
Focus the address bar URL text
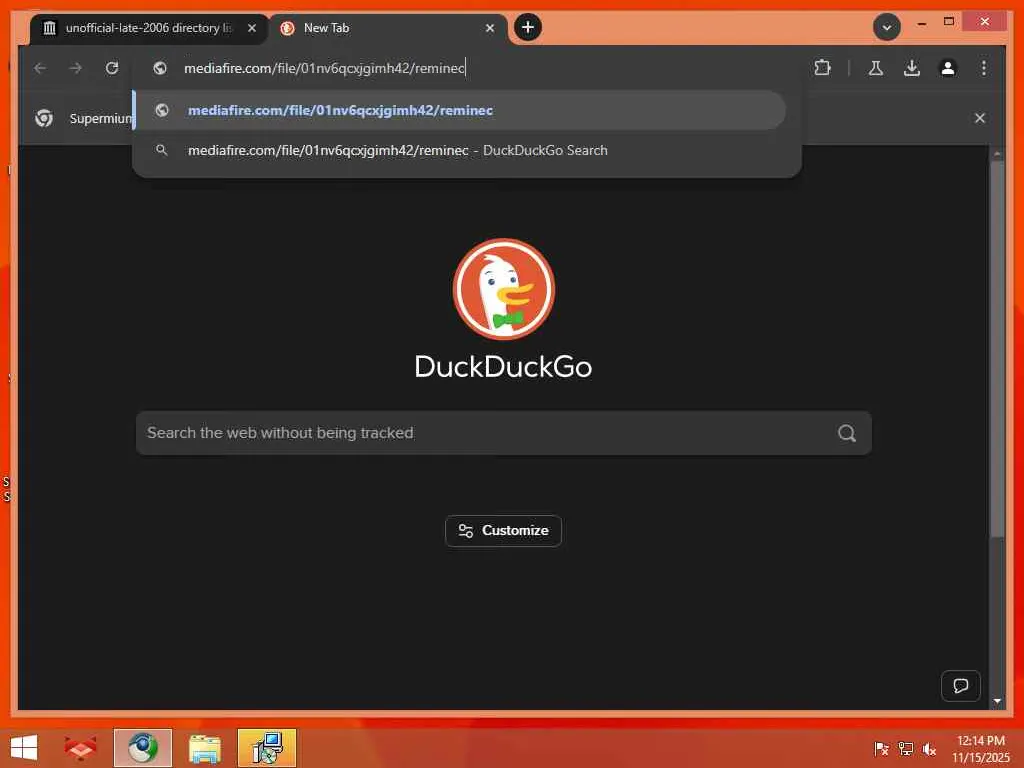(325, 68)
